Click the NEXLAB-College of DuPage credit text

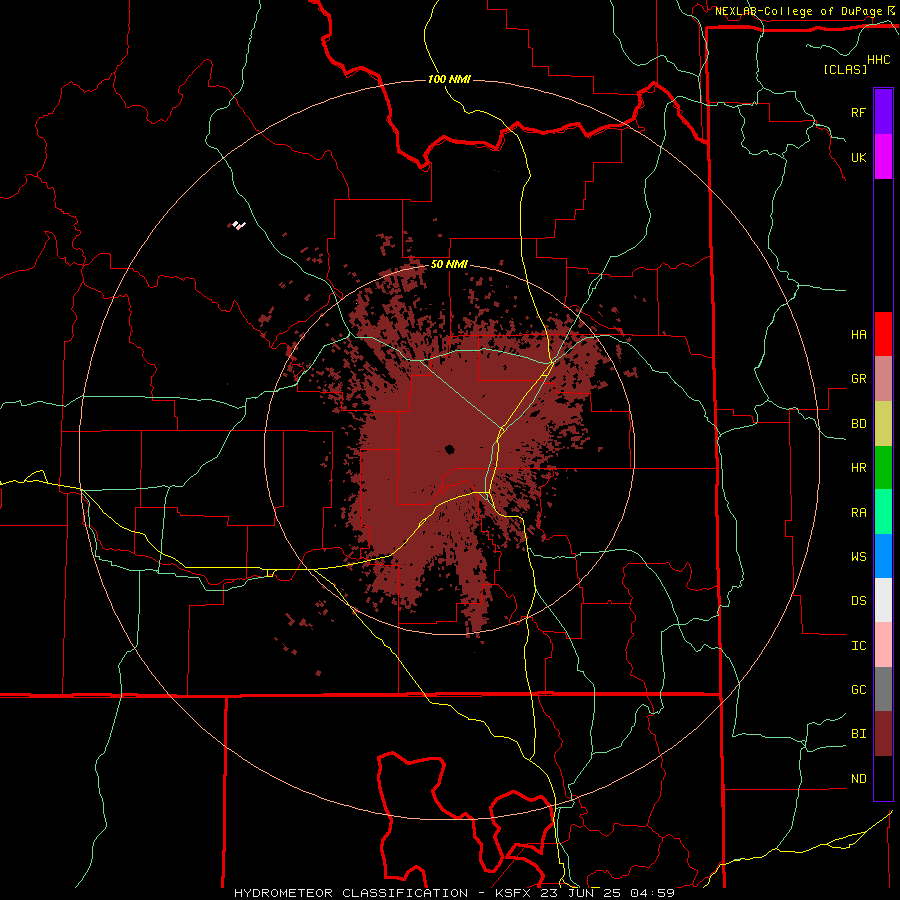click(798, 11)
